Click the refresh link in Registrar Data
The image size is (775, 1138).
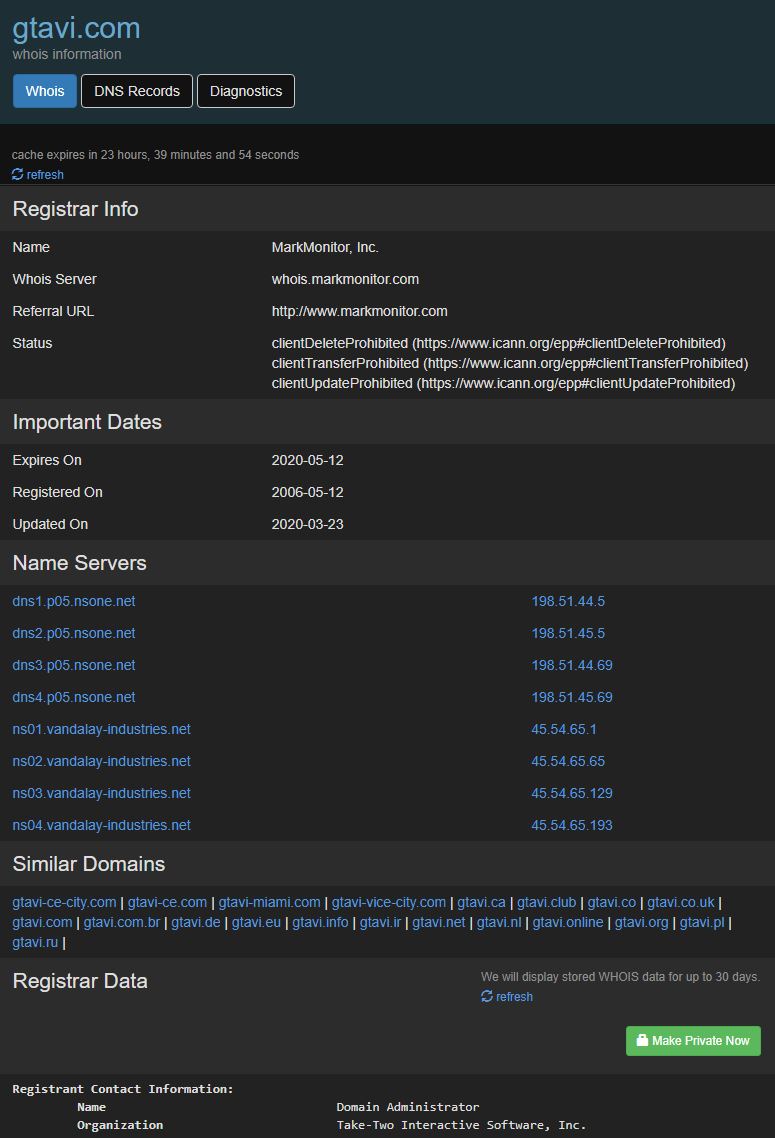coord(507,996)
